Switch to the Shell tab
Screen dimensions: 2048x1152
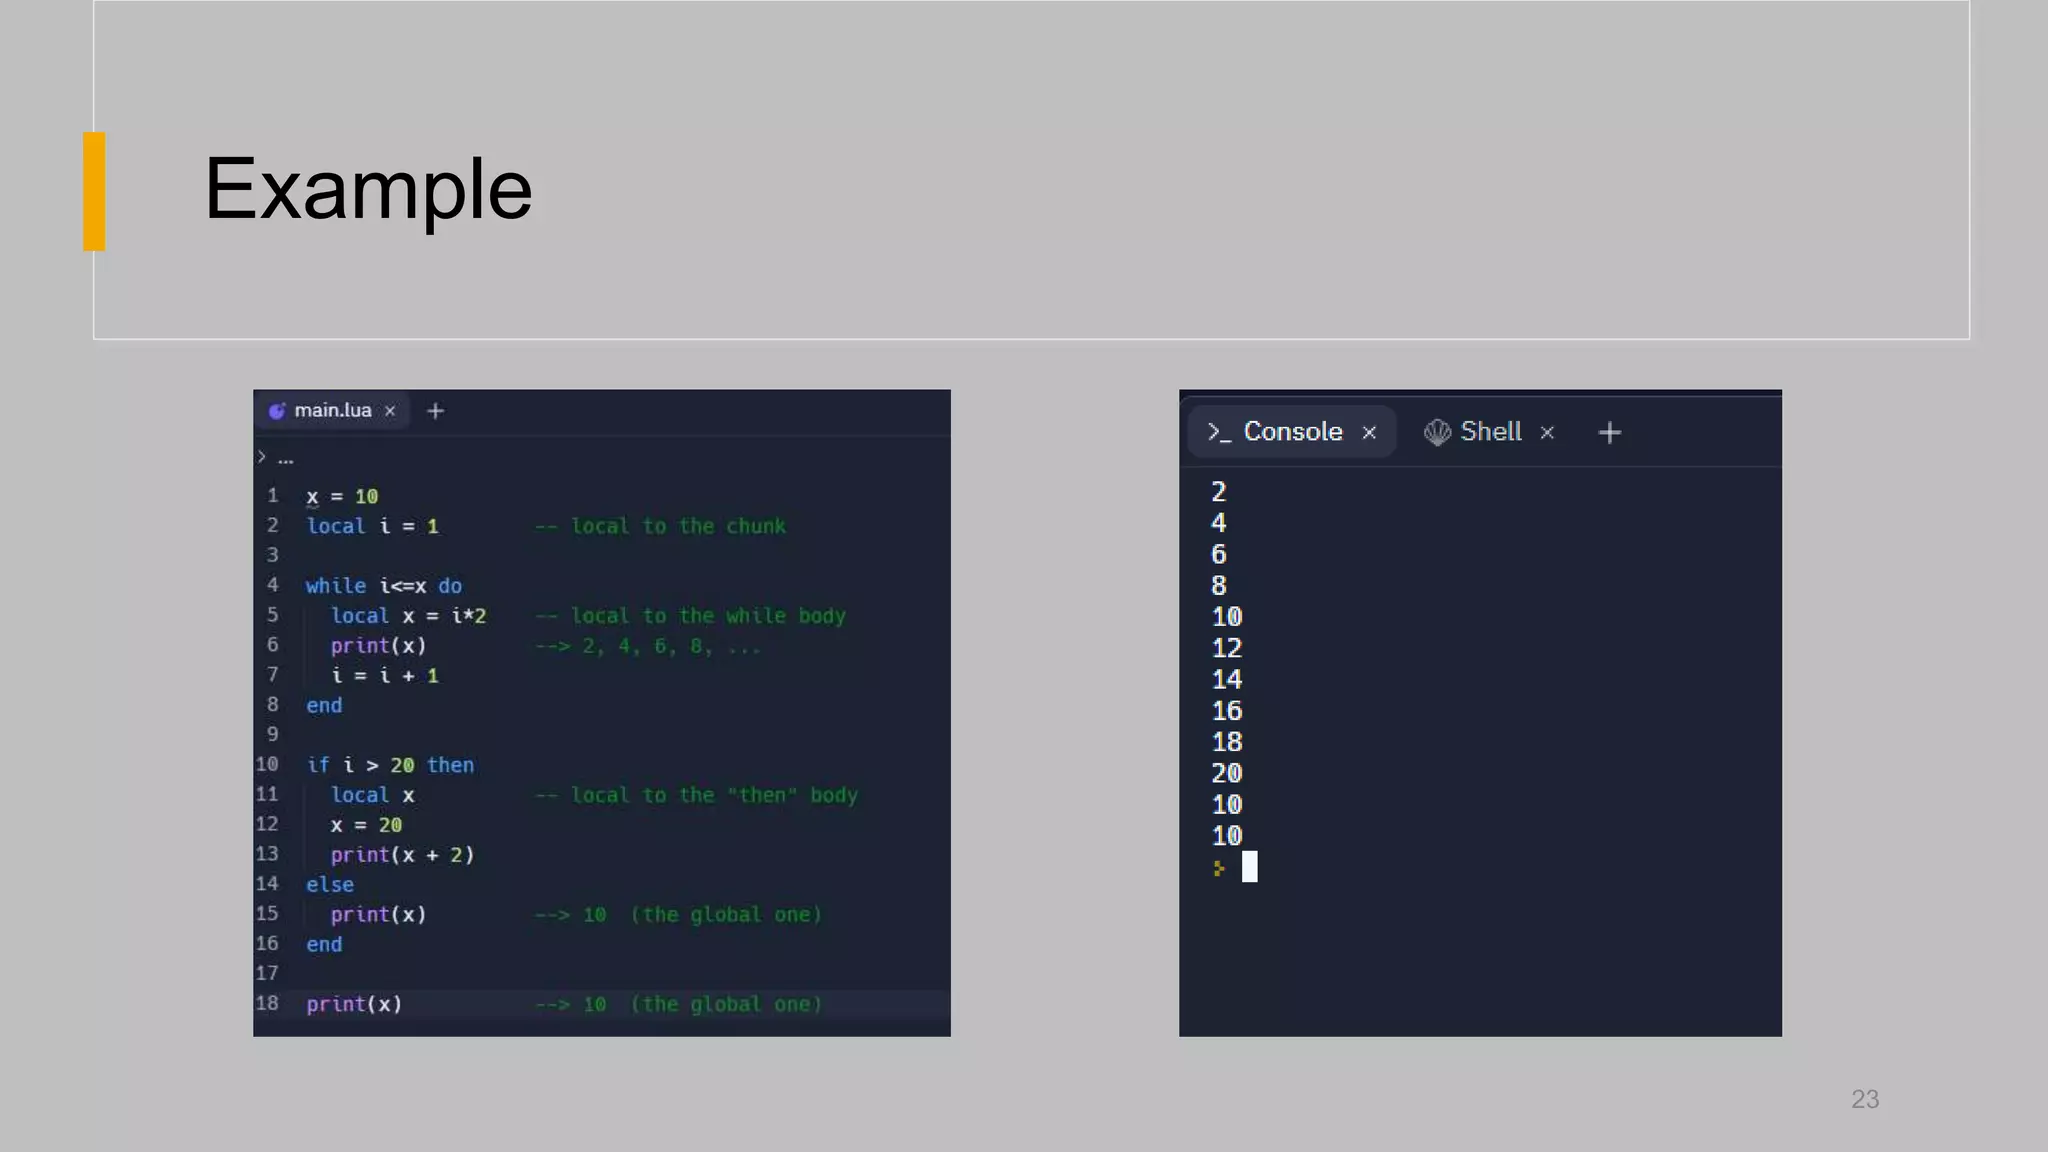(1490, 432)
